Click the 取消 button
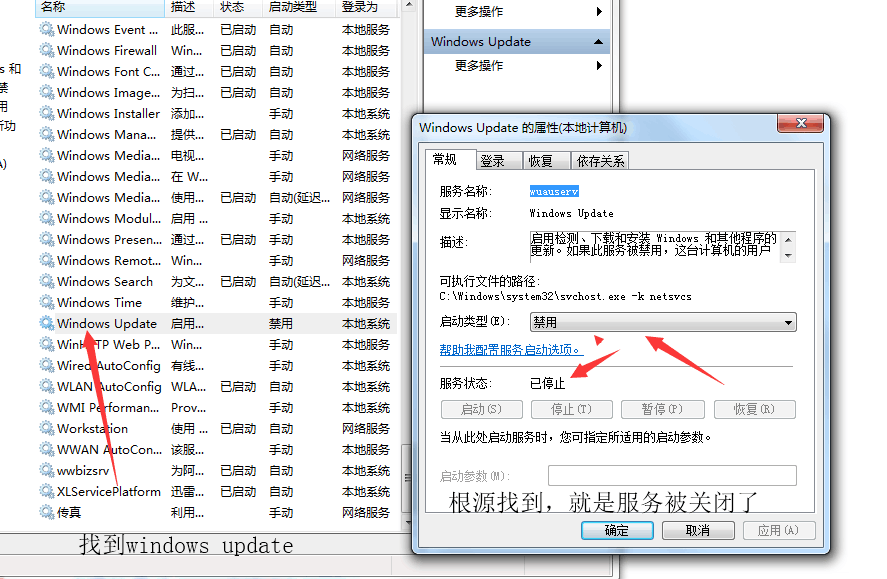Screen dimensions: 887x579 (698, 530)
